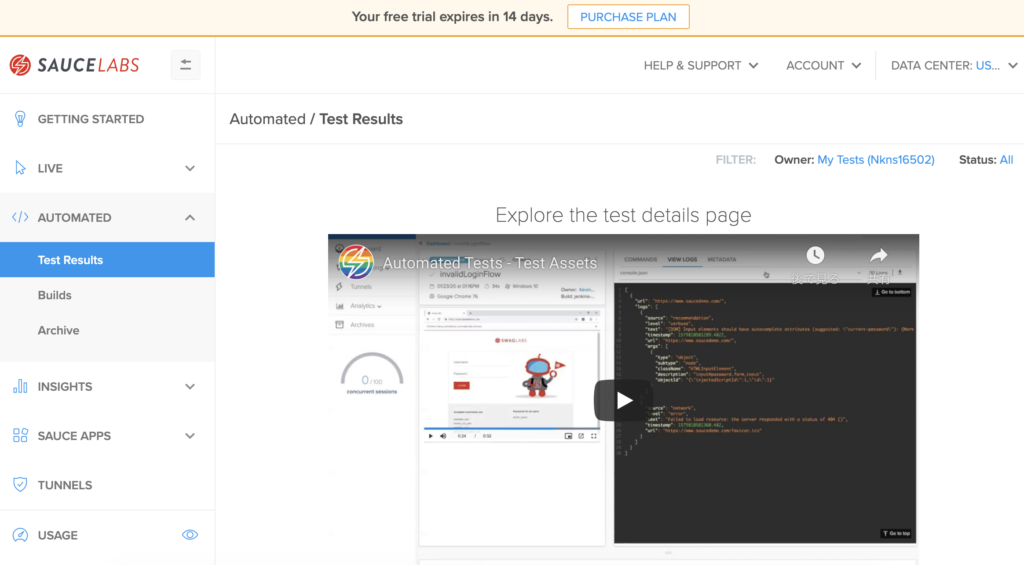
Task: Expand the Live section chevron
Action: [x=190, y=169]
